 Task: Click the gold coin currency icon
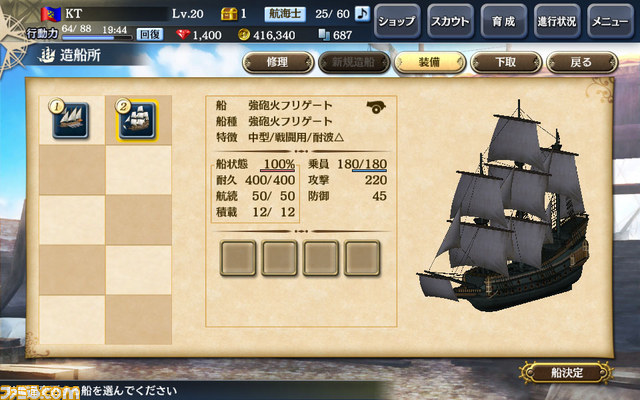(244, 35)
